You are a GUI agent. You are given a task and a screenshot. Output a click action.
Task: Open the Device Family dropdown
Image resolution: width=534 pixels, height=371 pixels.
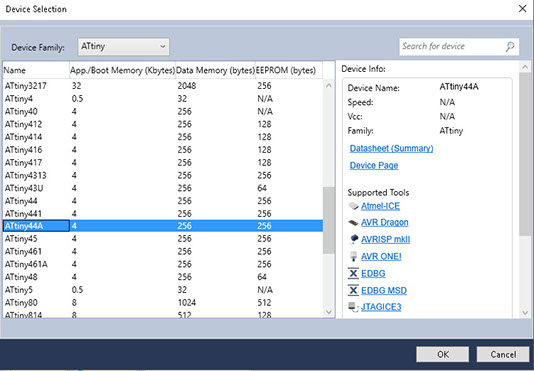[123, 46]
